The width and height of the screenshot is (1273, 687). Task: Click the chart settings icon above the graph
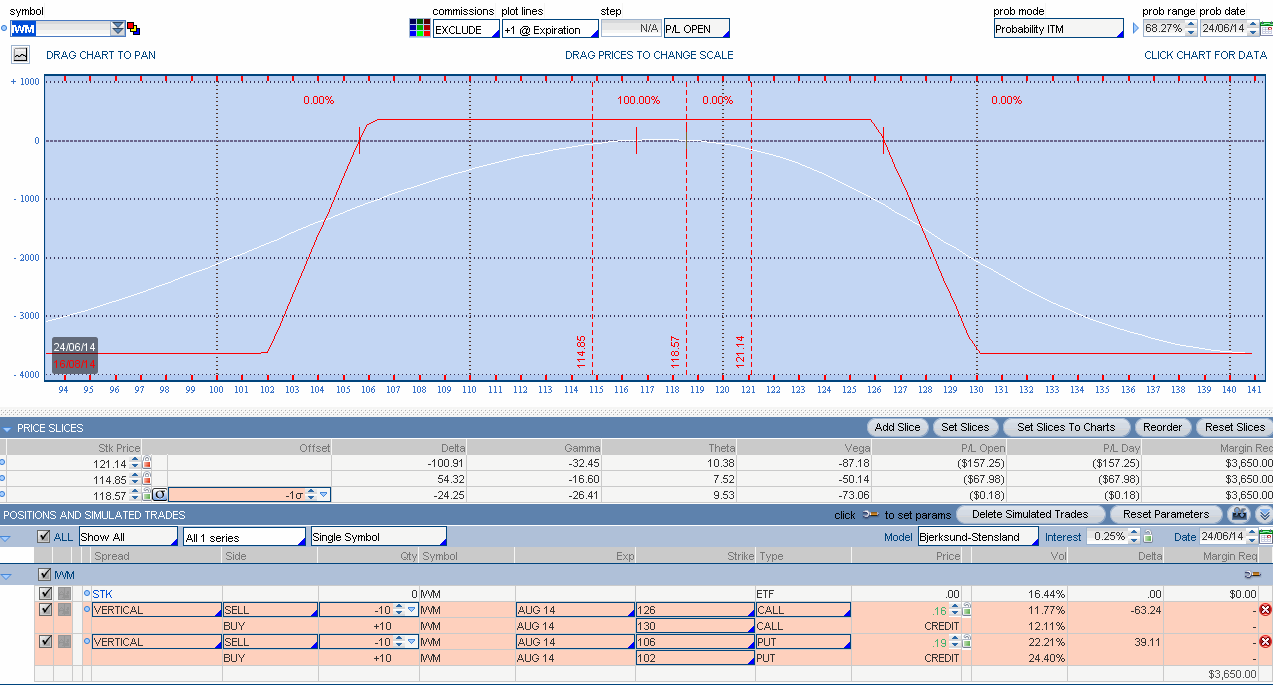[20, 55]
